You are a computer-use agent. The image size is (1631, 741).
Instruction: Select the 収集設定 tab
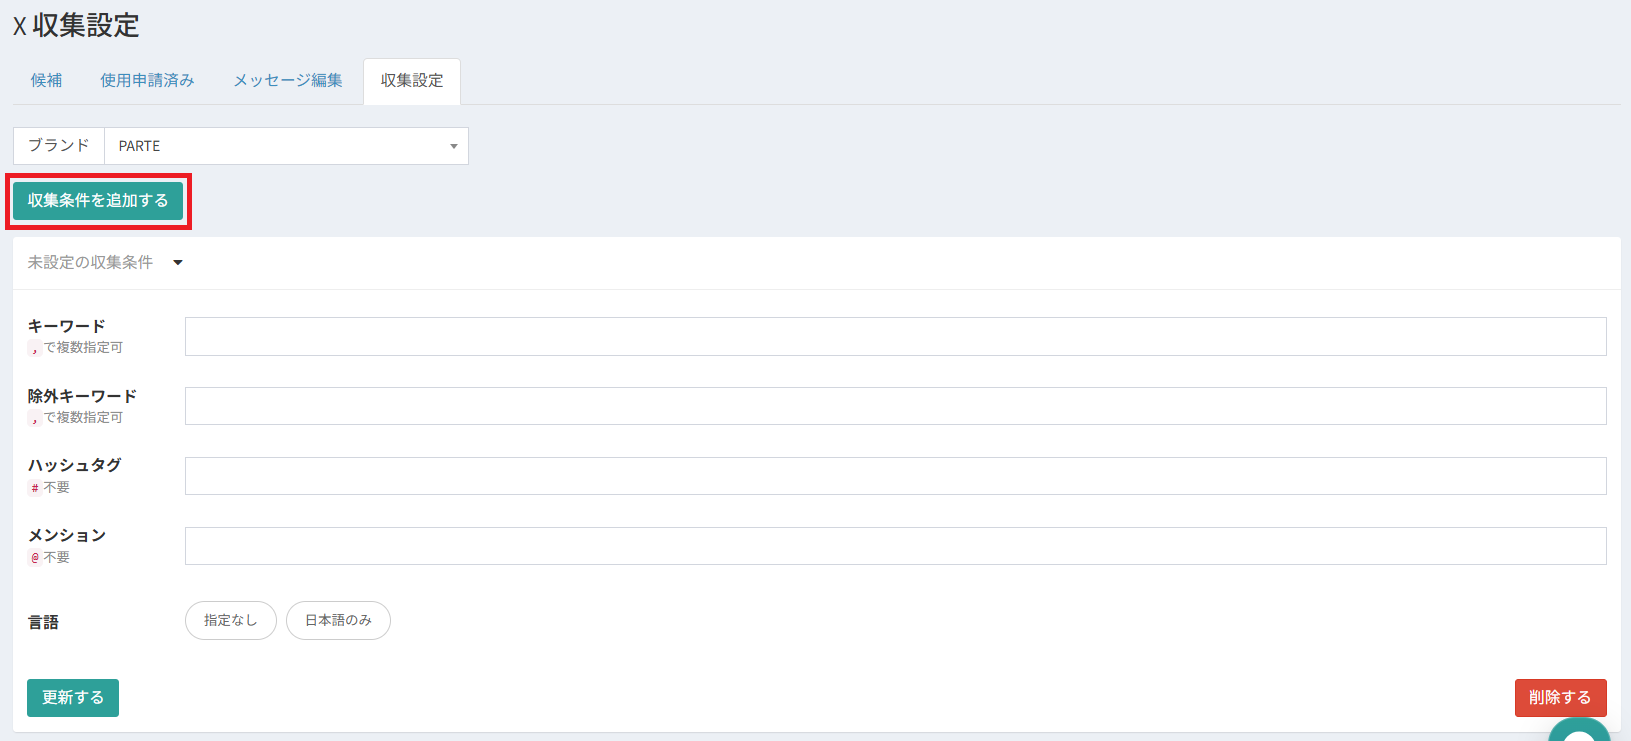tap(412, 81)
